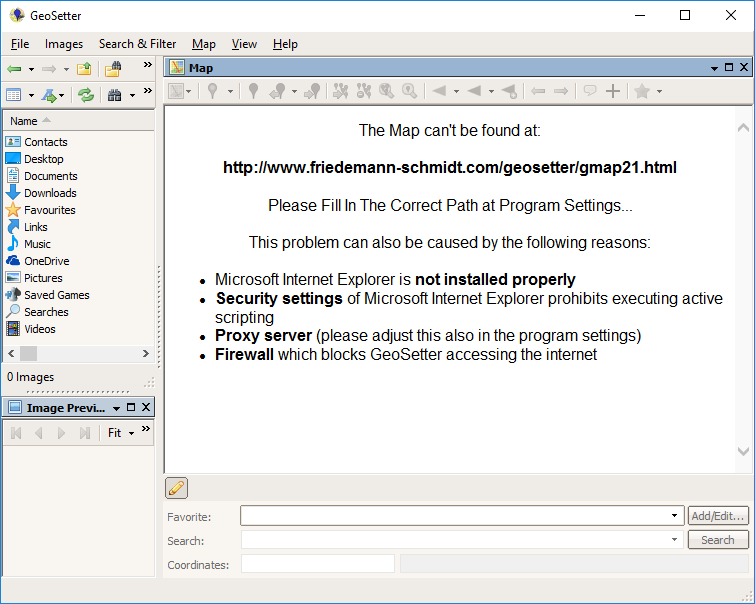Click the binoculars find icon
The width and height of the screenshot is (755, 604).
[115, 95]
